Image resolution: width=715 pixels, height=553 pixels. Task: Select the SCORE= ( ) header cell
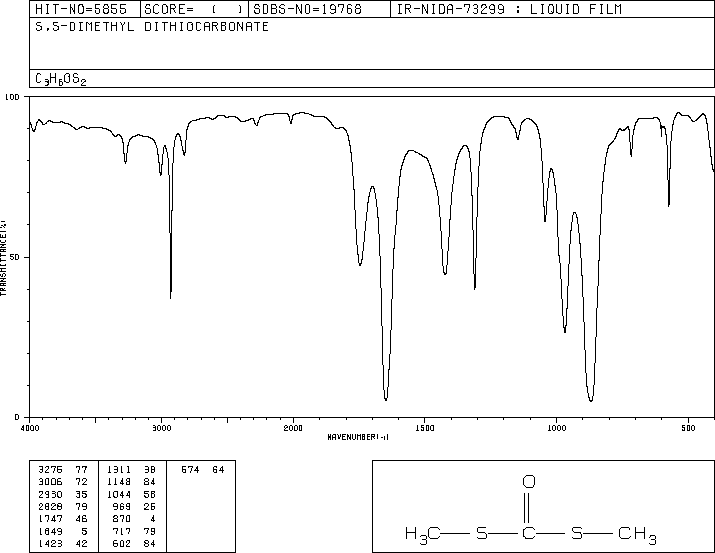(x=194, y=9)
